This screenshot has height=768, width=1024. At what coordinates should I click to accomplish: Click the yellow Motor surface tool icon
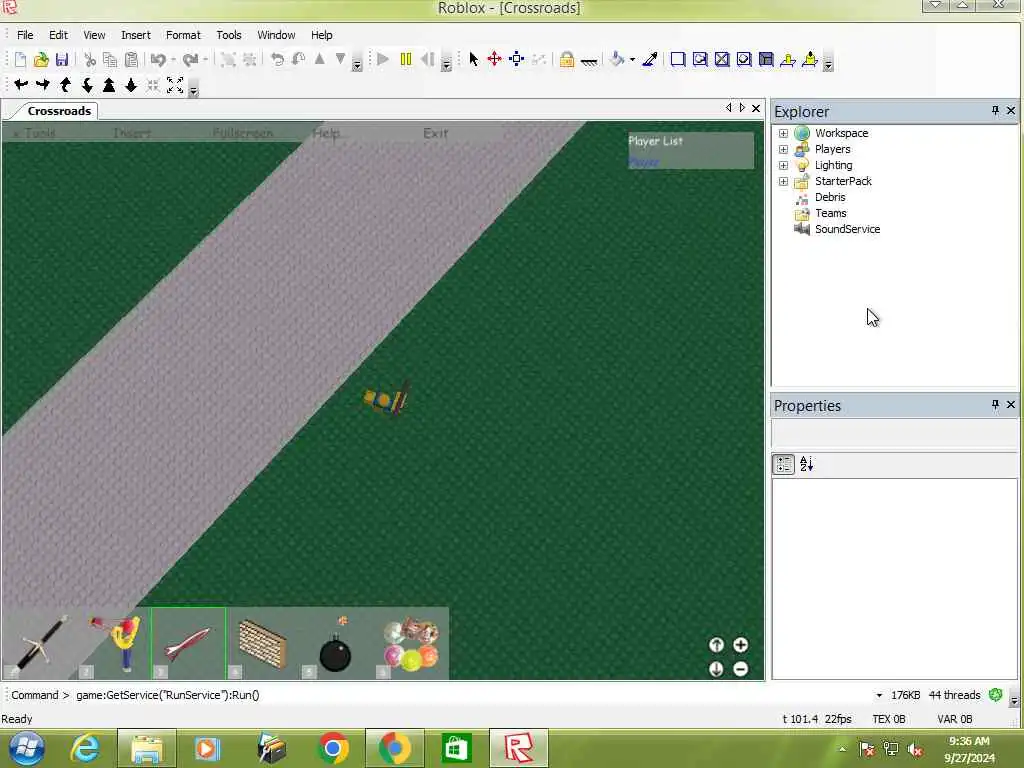pos(810,60)
